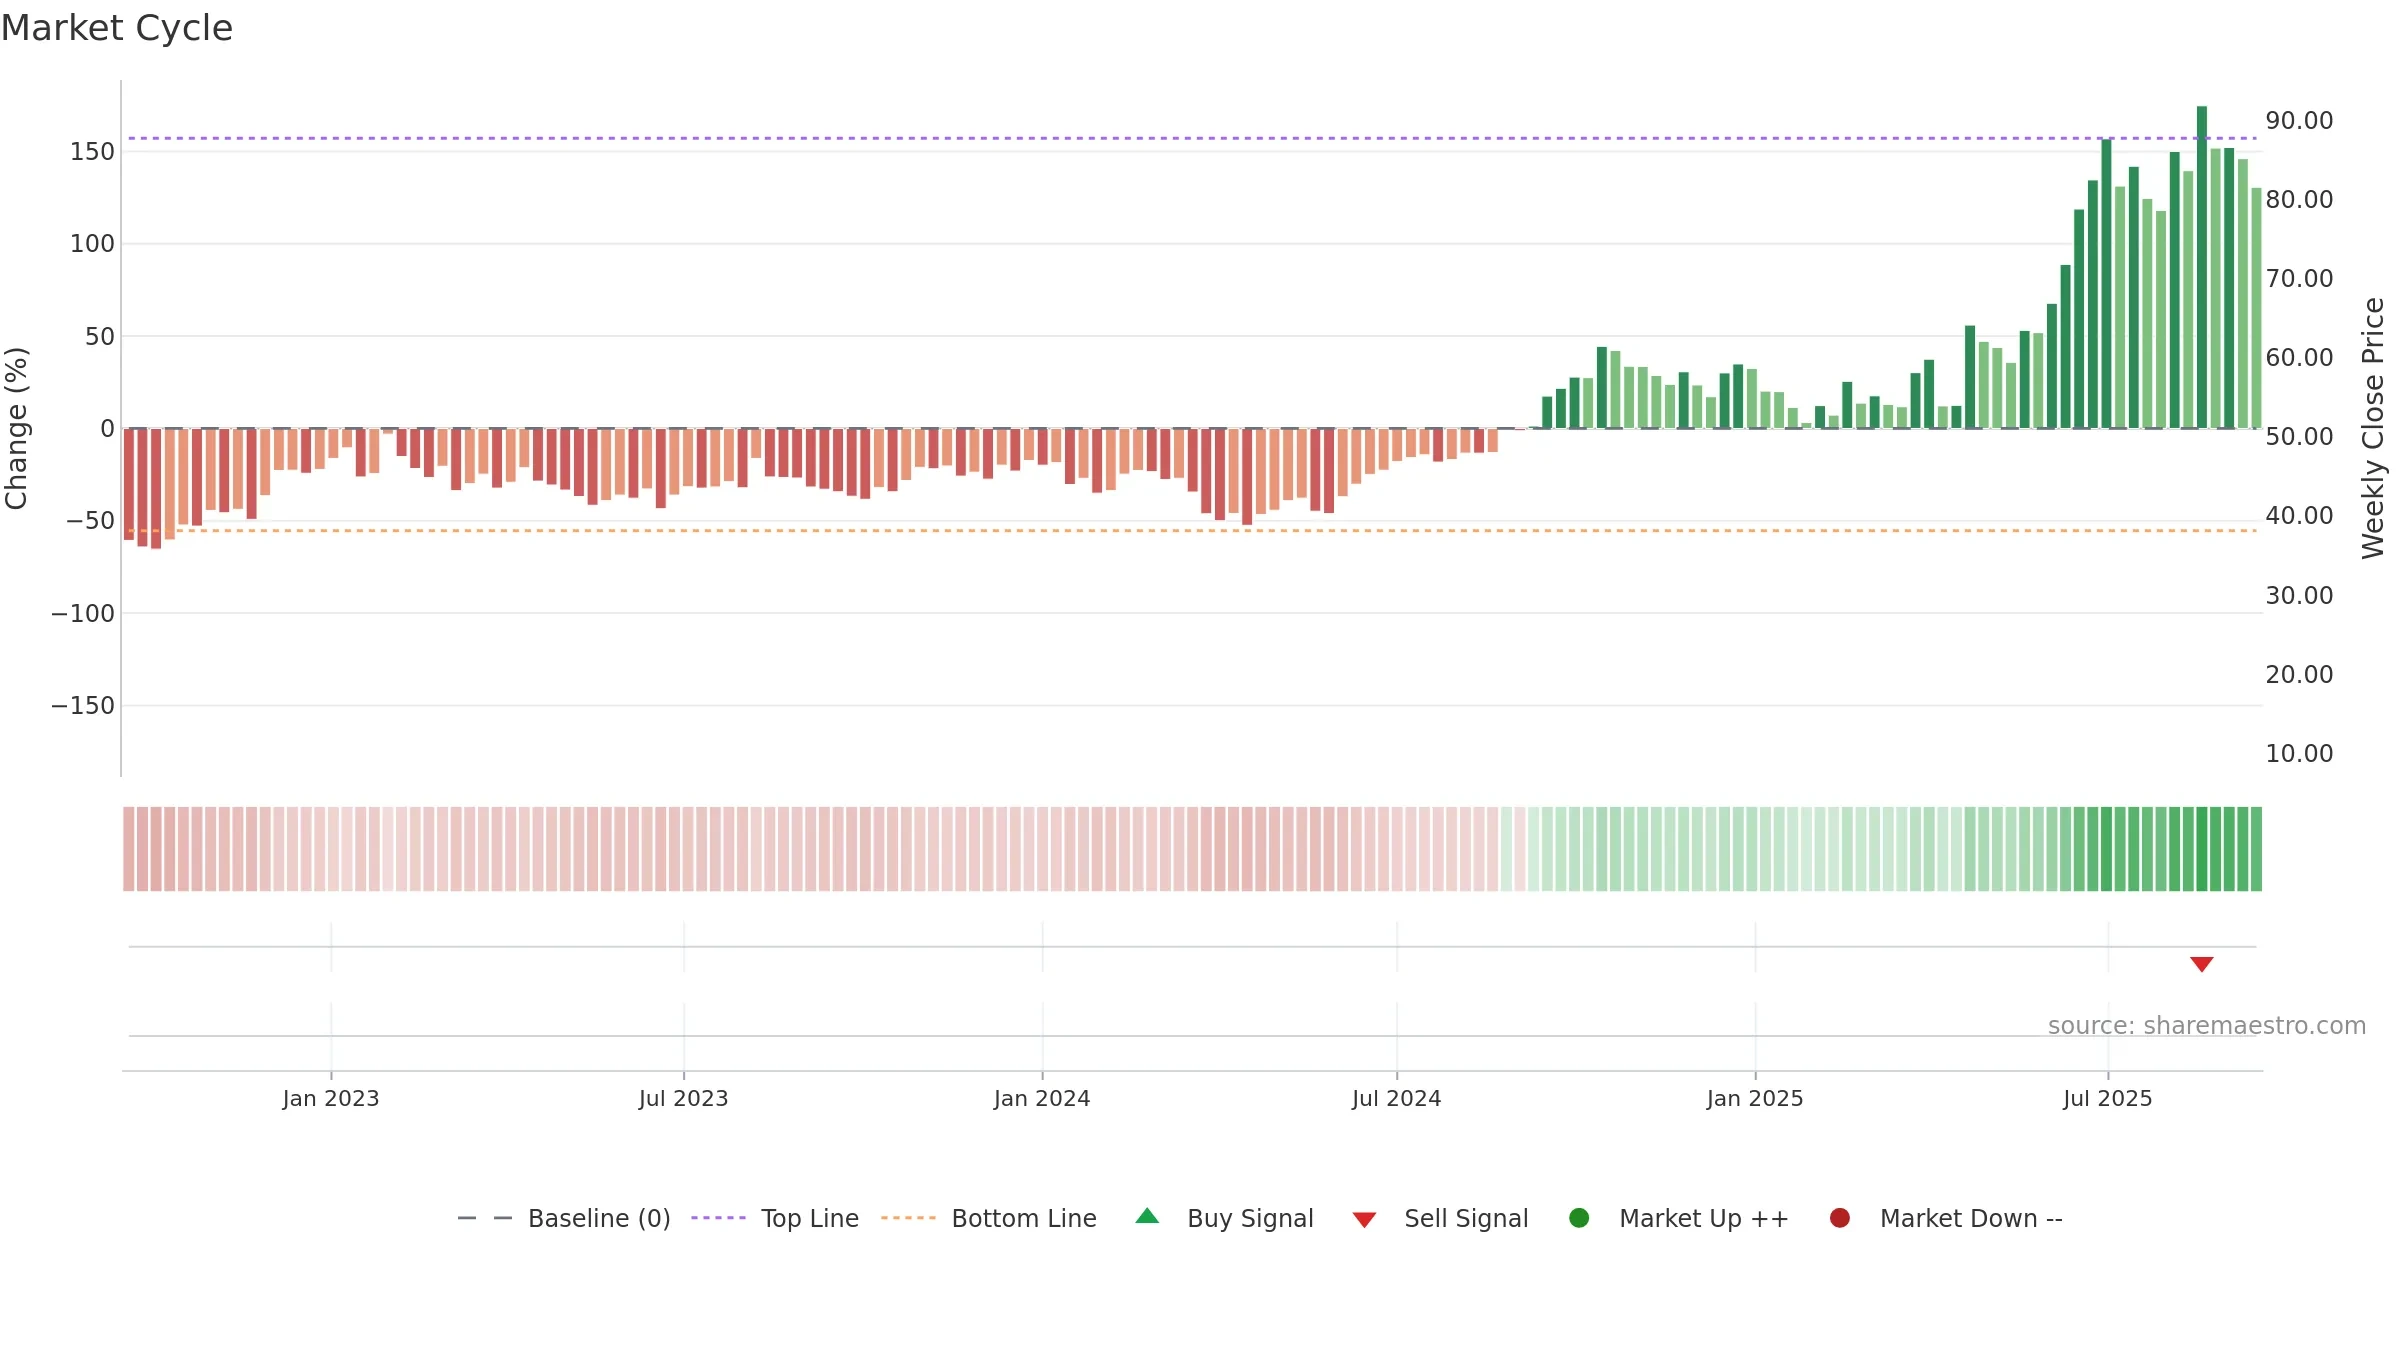This screenshot has width=2400, height=1350.
Task: Click the 50.00 tick on the right axis
Action: point(2299,437)
